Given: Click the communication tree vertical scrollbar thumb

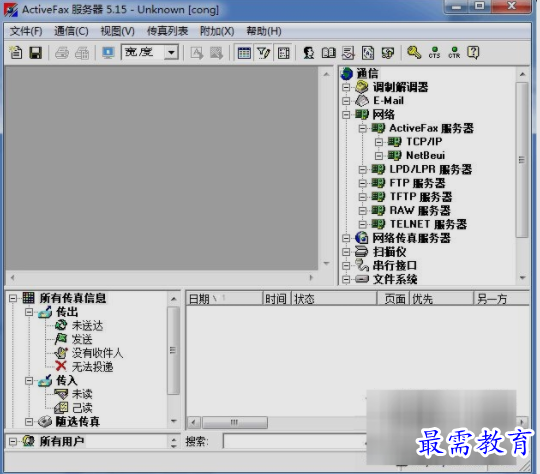Looking at the screenshot, I should point(522,159).
